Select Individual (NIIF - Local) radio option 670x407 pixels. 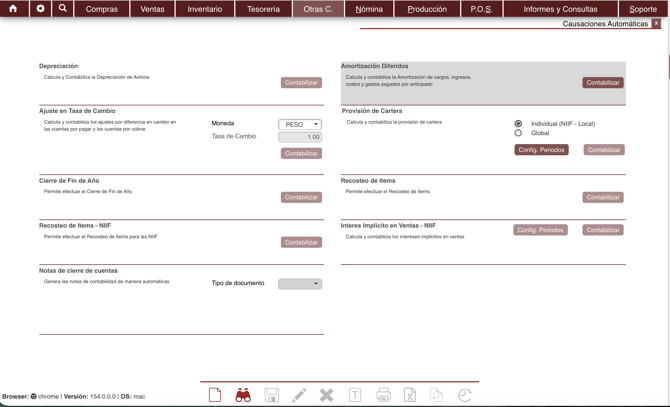point(518,123)
